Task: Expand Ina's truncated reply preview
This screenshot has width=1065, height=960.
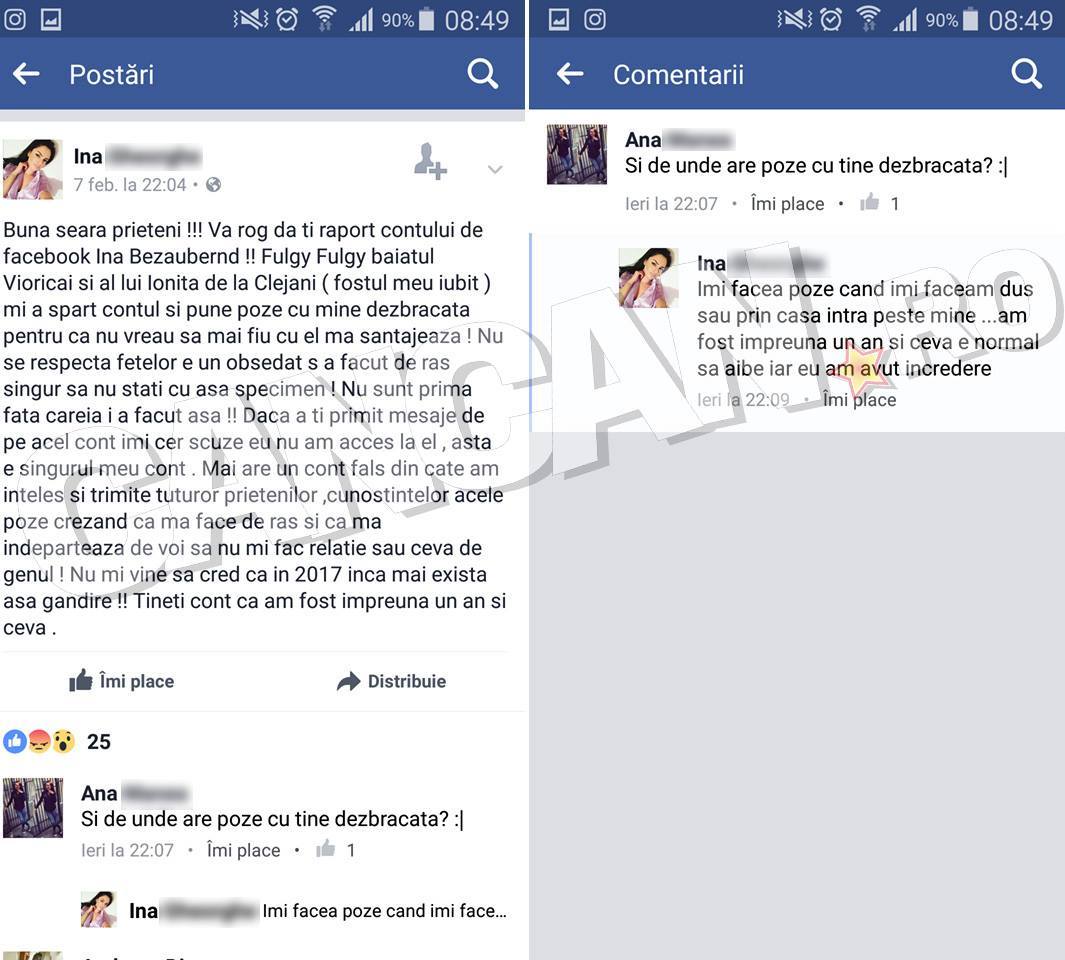Action: pos(384,910)
